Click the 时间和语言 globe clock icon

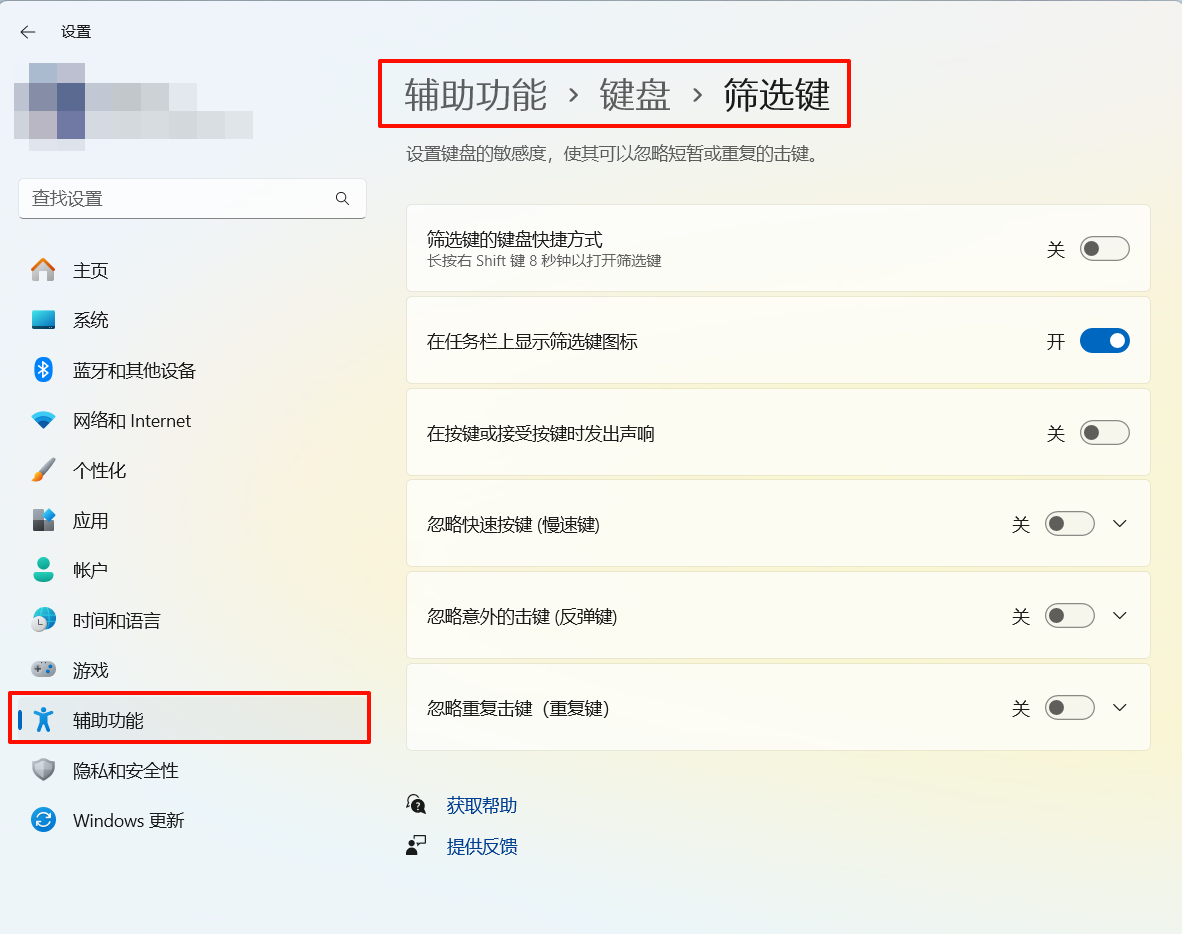pyautogui.click(x=43, y=620)
